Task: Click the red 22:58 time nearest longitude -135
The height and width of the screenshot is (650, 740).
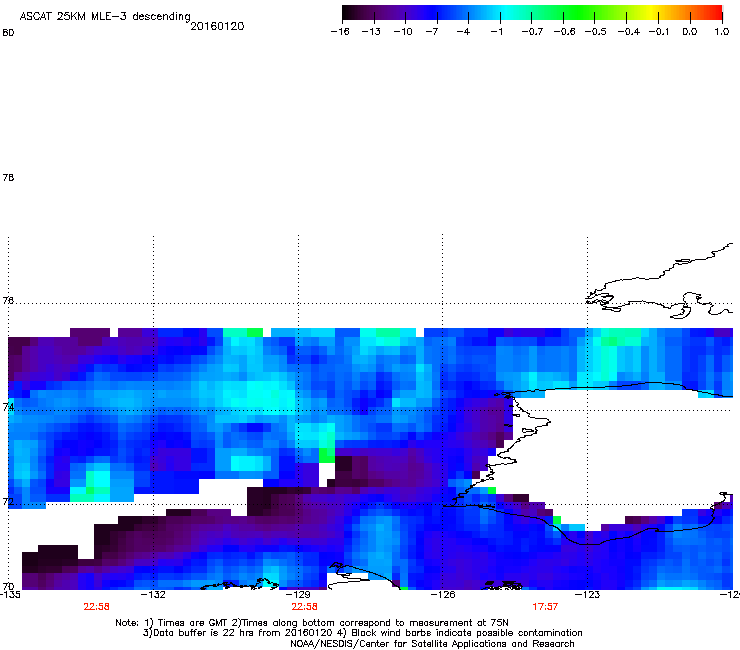Action: [96, 607]
